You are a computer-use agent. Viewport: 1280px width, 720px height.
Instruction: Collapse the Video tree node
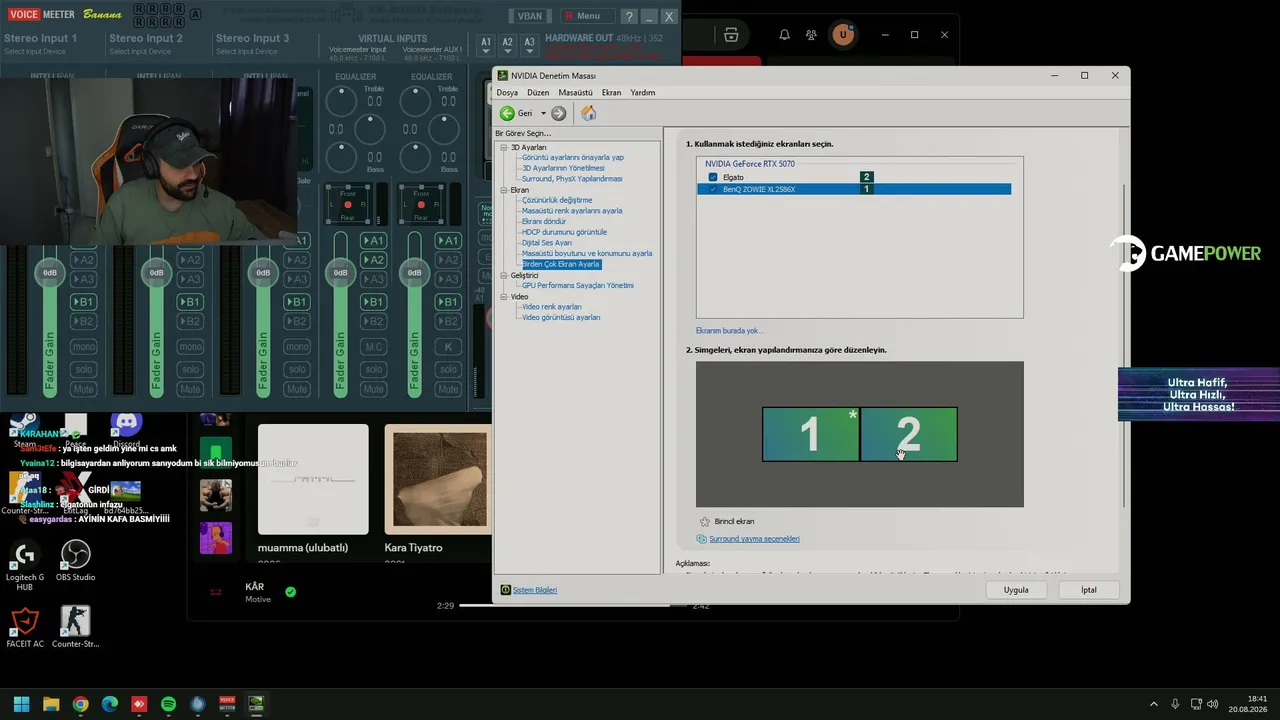505,297
